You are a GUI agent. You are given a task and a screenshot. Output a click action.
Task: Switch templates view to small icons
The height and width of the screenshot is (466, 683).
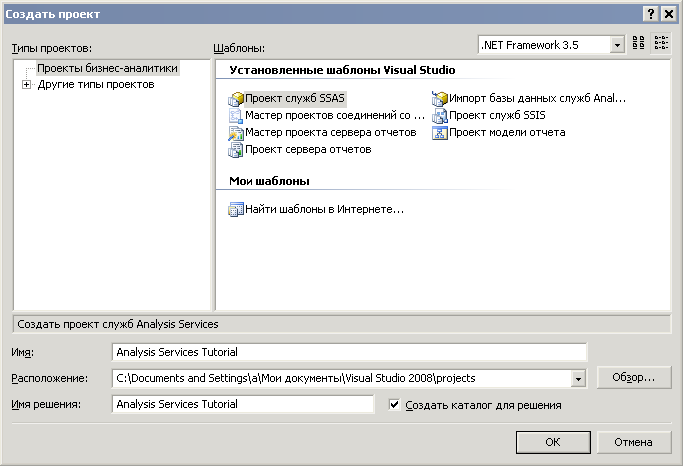[x=661, y=43]
